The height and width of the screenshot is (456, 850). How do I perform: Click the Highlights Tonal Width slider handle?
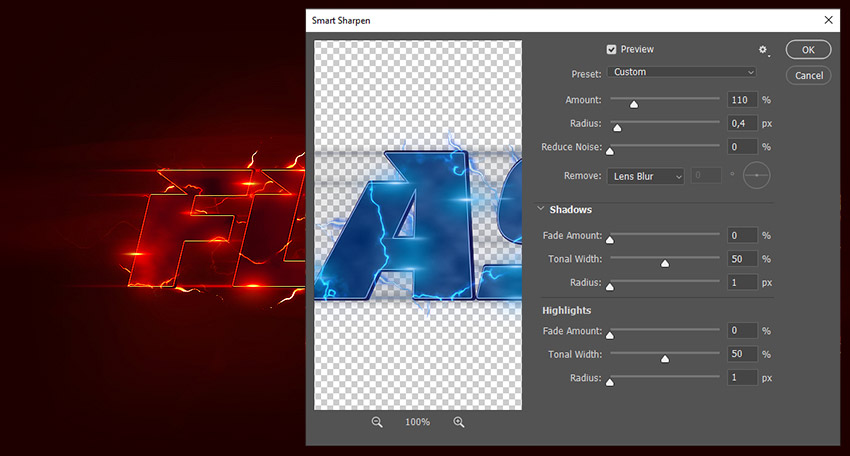pos(664,358)
